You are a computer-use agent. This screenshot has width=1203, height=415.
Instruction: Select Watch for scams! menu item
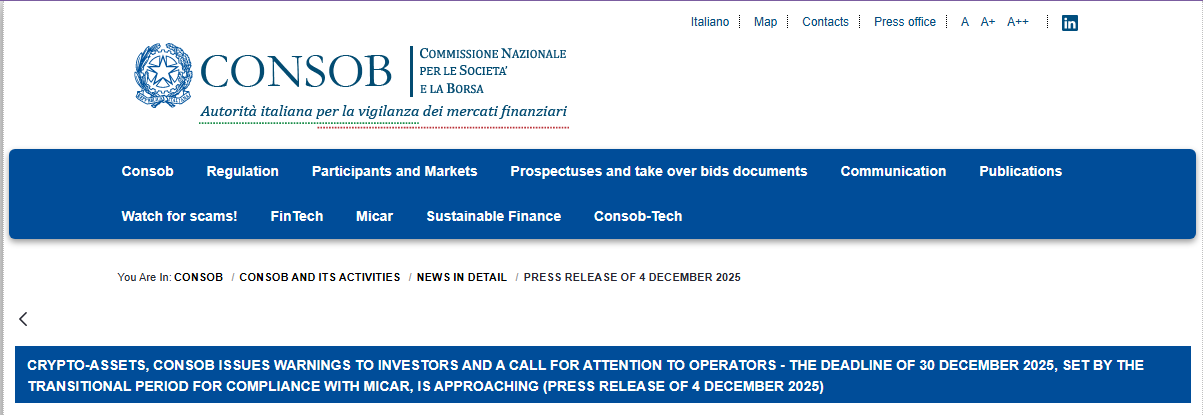click(179, 216)
